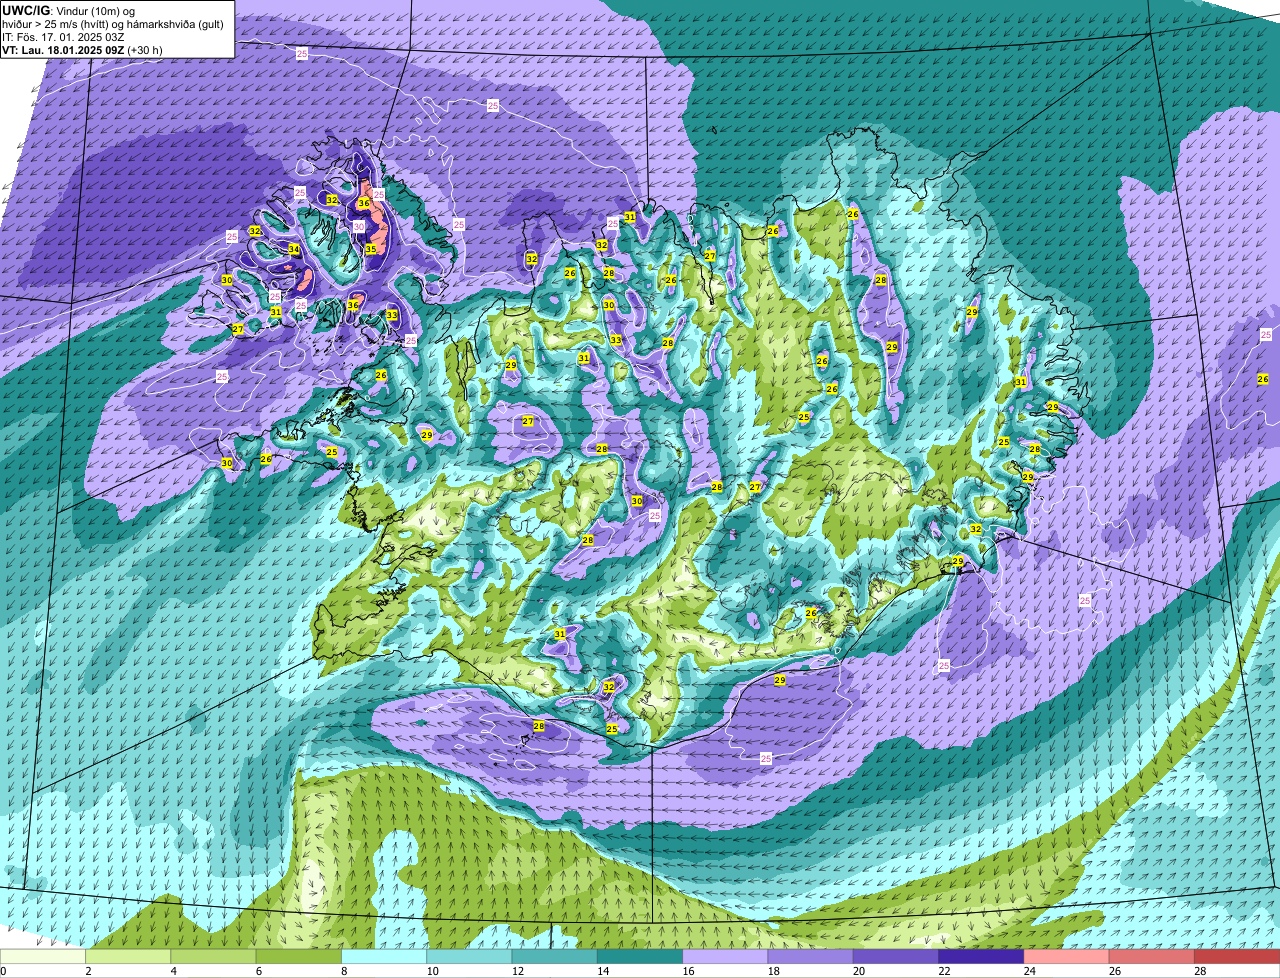
Task: Click the white '30' contour label on the map
Action: [359, 227]
